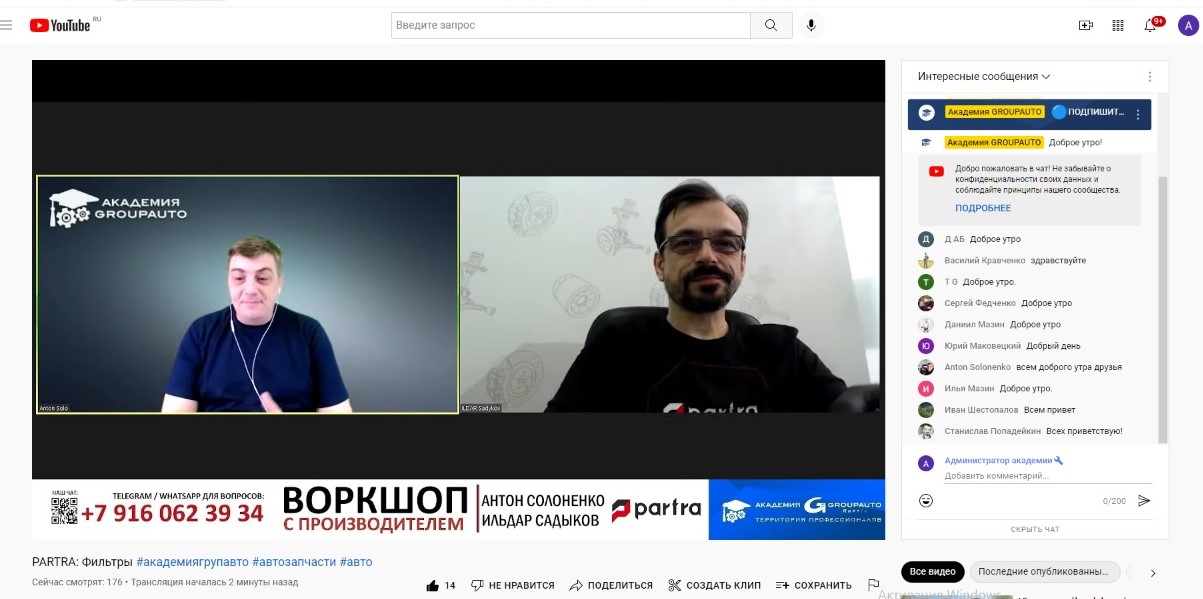The image size is (1203, 599).
Task: Click Сергей Федченко avatar in chat
Action: pyautogui.click(x=926, y=303)
